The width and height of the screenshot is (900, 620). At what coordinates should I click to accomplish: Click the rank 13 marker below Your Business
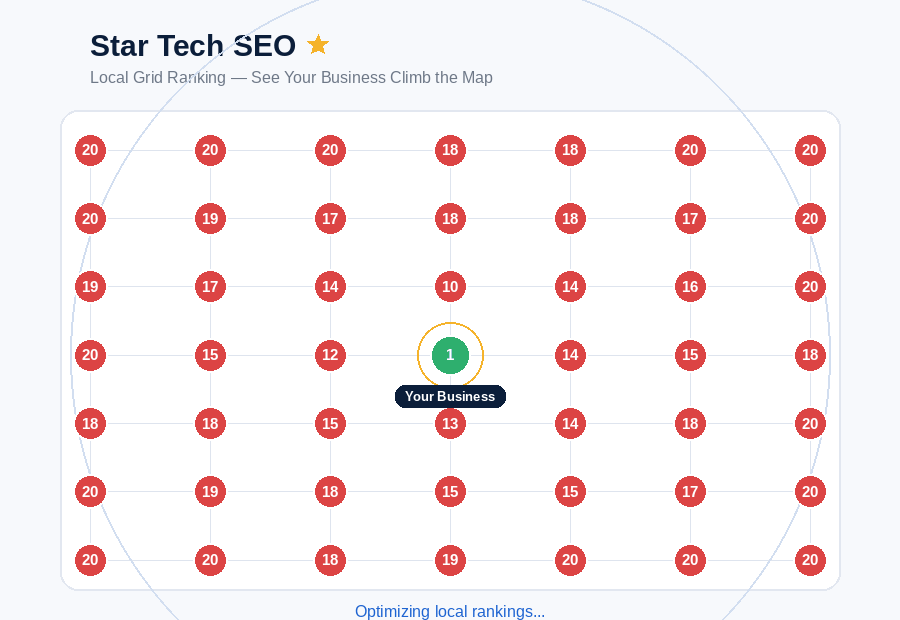(450, 424)
